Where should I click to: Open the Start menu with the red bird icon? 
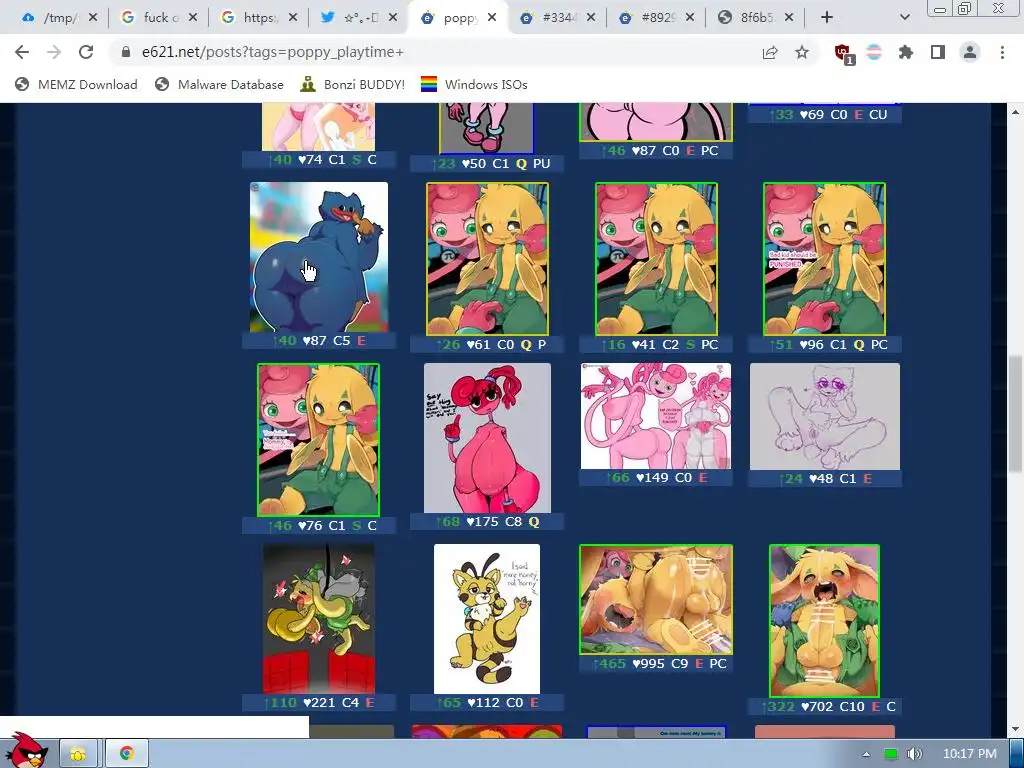26,751
